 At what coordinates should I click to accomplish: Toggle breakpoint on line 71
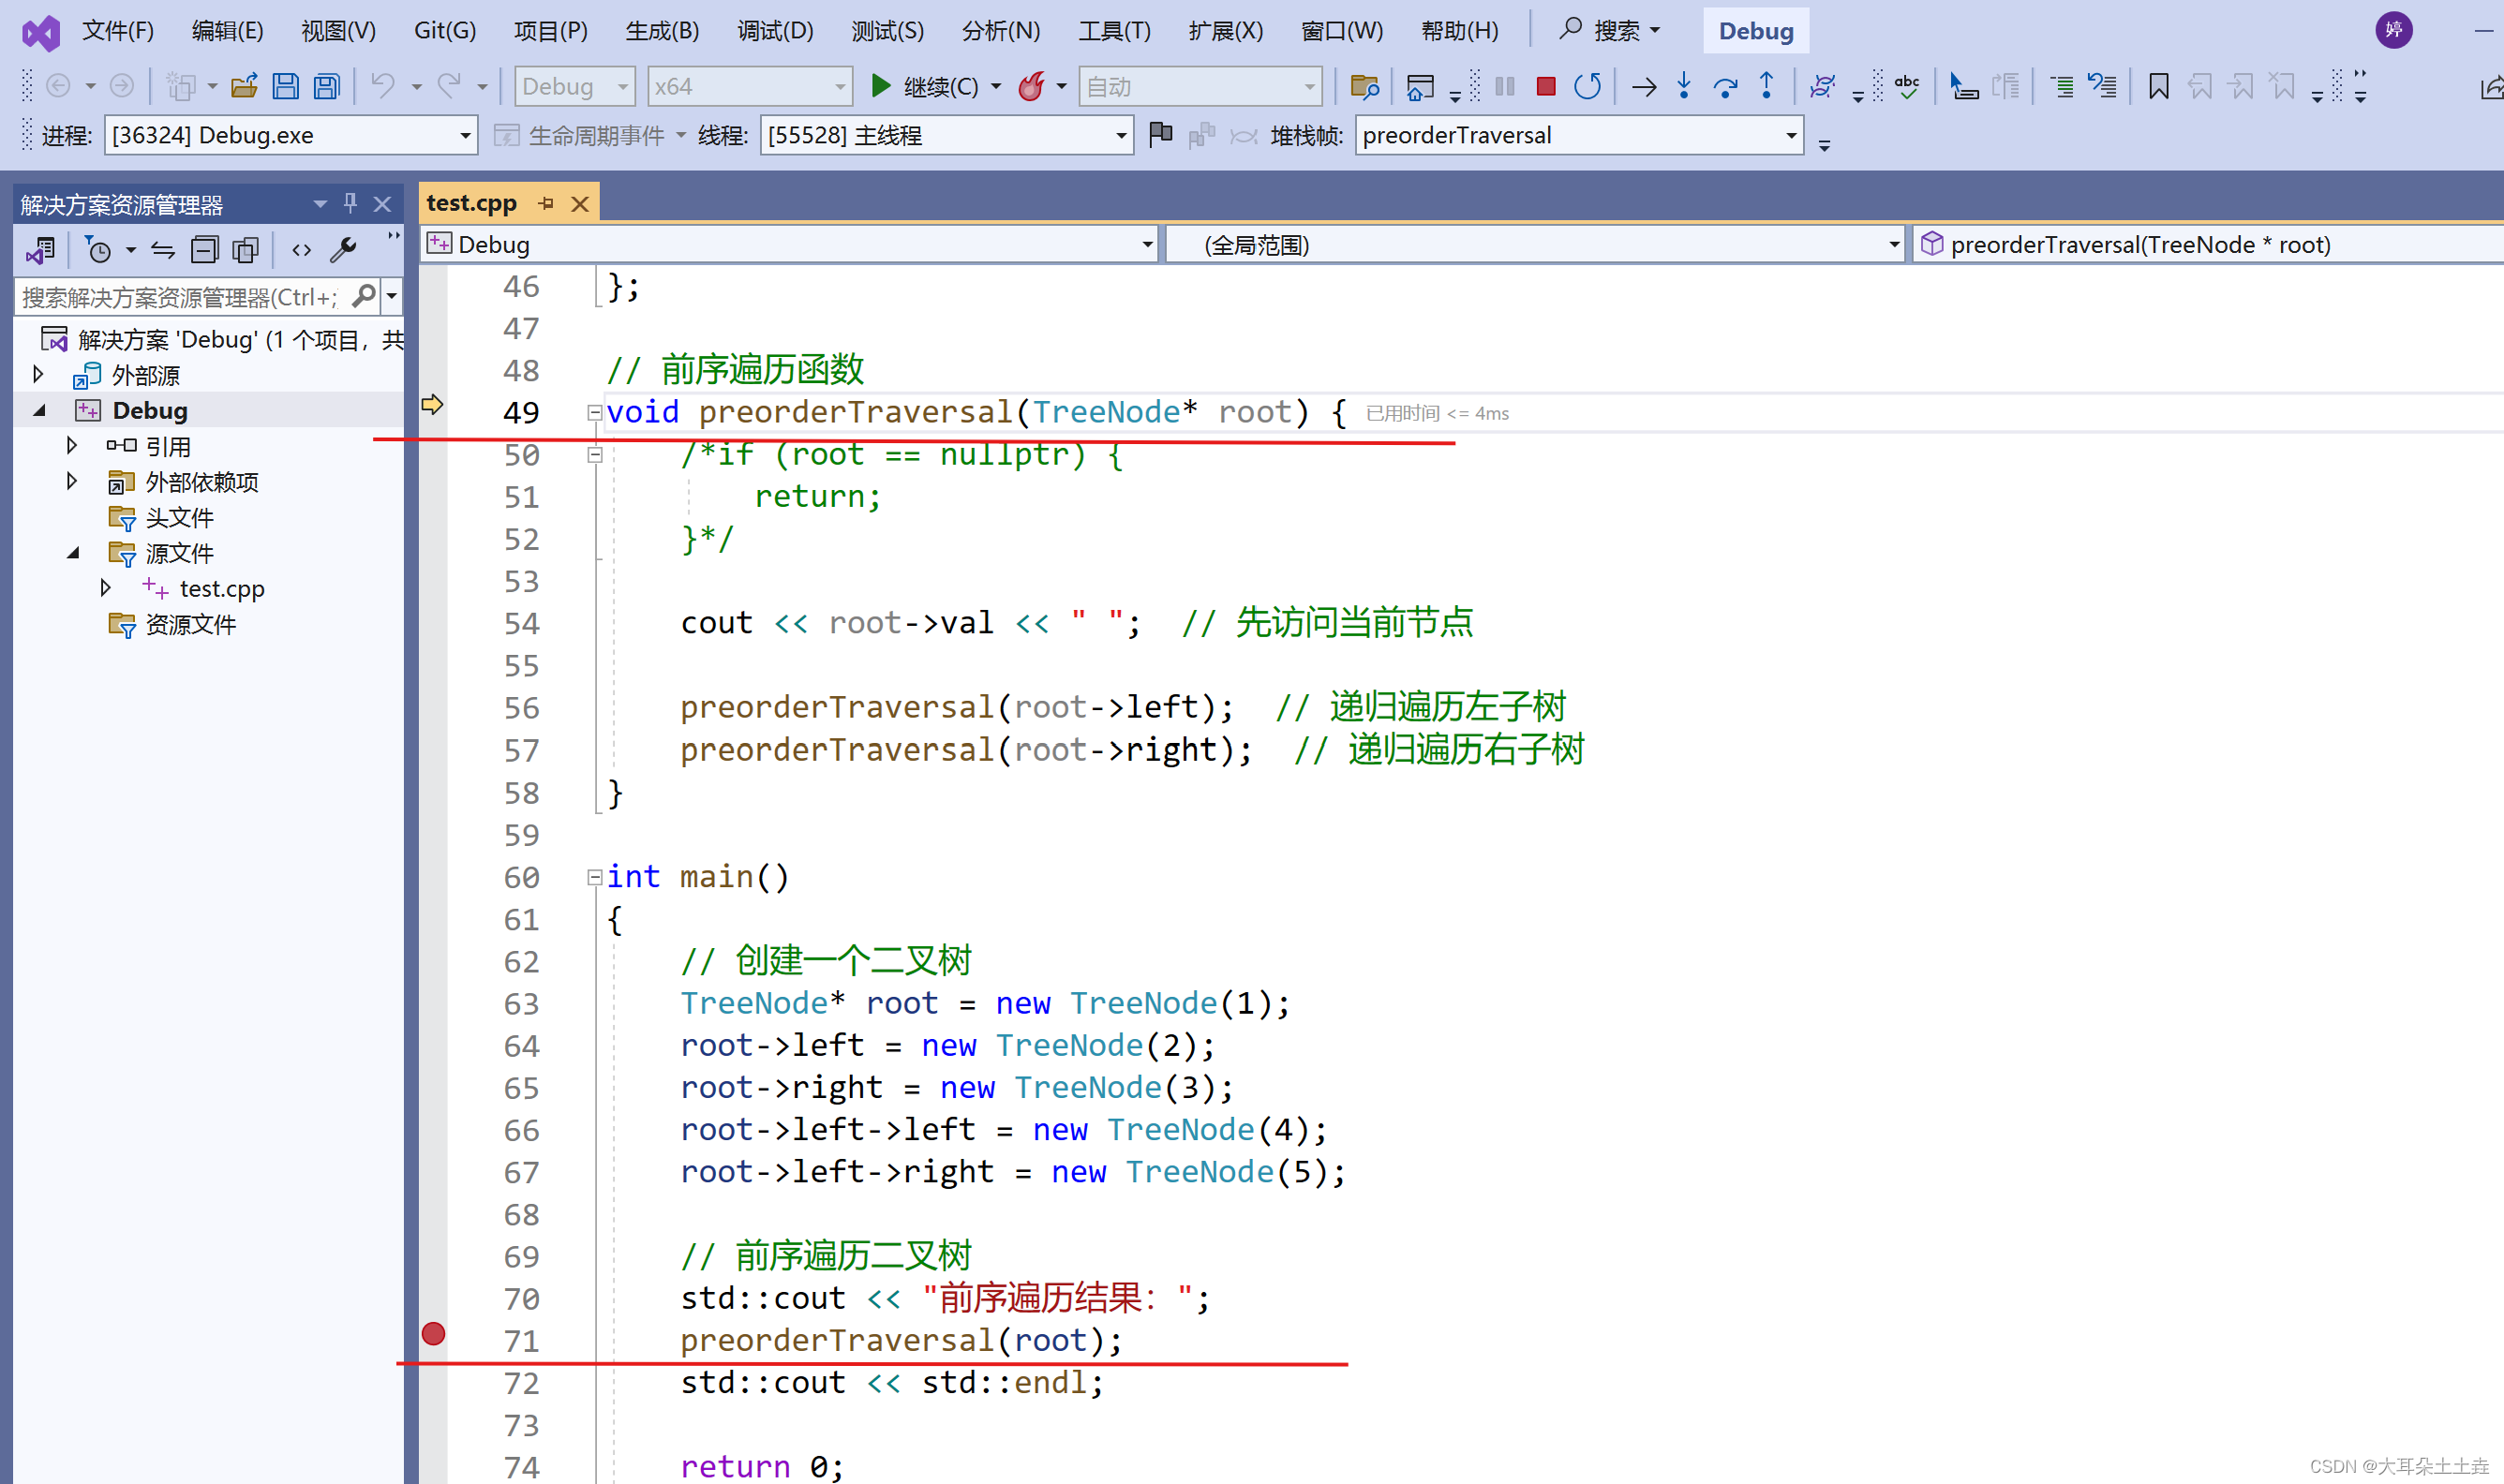point(433,1333)
